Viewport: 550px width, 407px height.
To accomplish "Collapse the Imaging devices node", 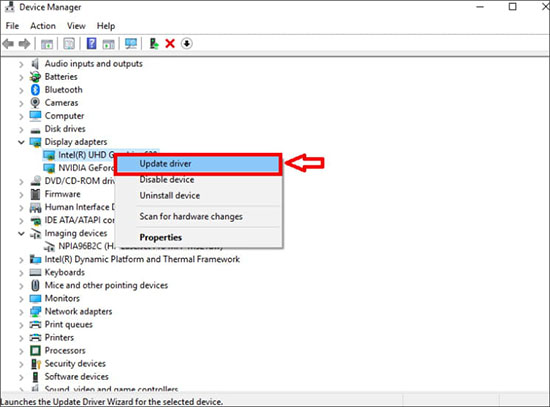I will 21,233.
